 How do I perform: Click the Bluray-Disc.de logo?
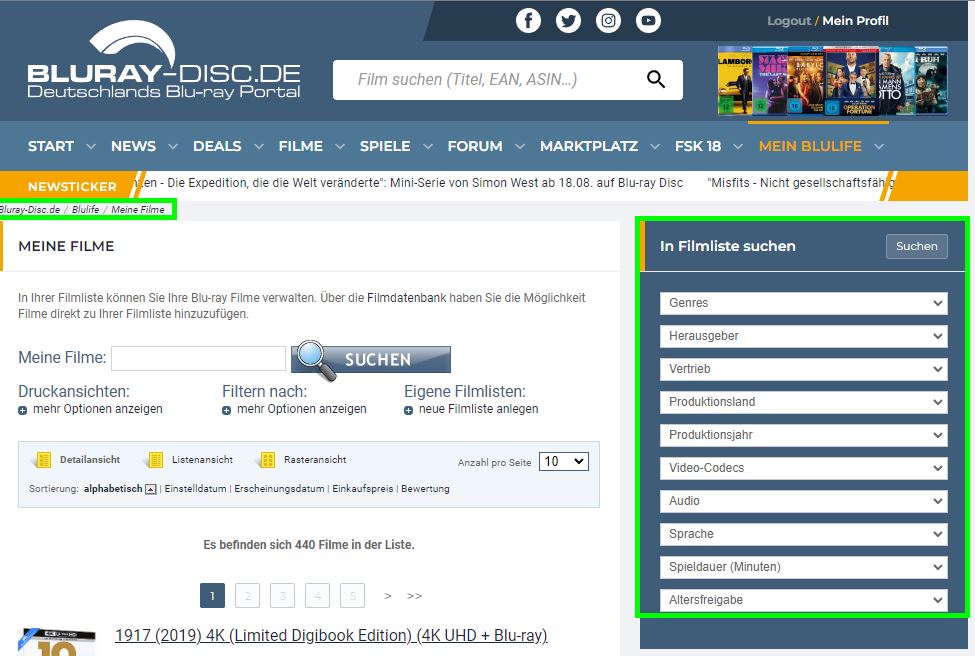coord(164,62)
